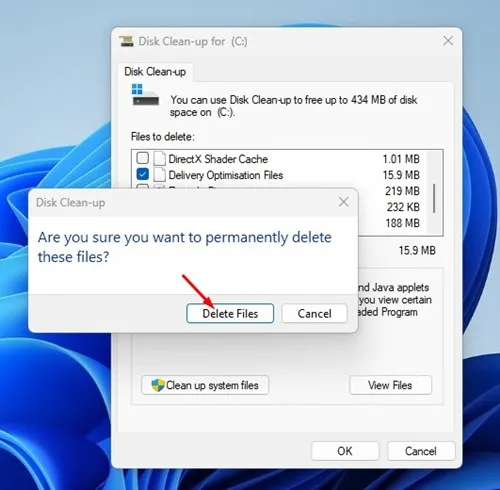Screen dimensions: 500x490
Task: Click Clean up system files button
Action: [x=205, y=385]
